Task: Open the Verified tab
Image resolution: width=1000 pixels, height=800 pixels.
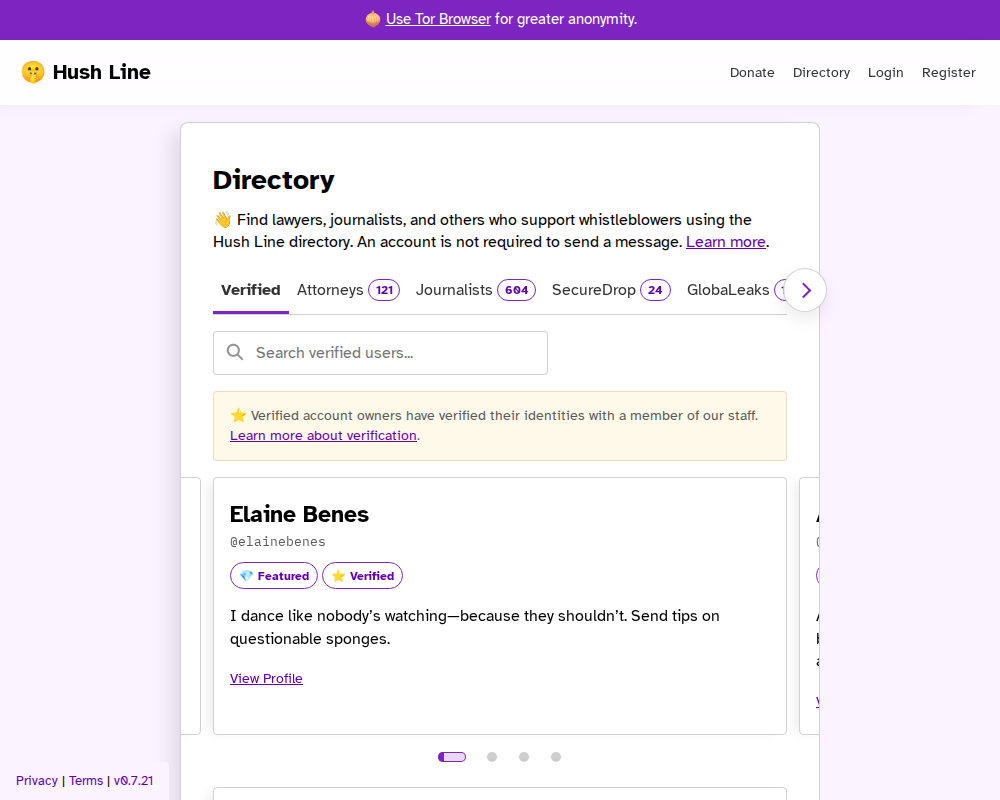Action: pyautogui.click(x=251, y=290)
